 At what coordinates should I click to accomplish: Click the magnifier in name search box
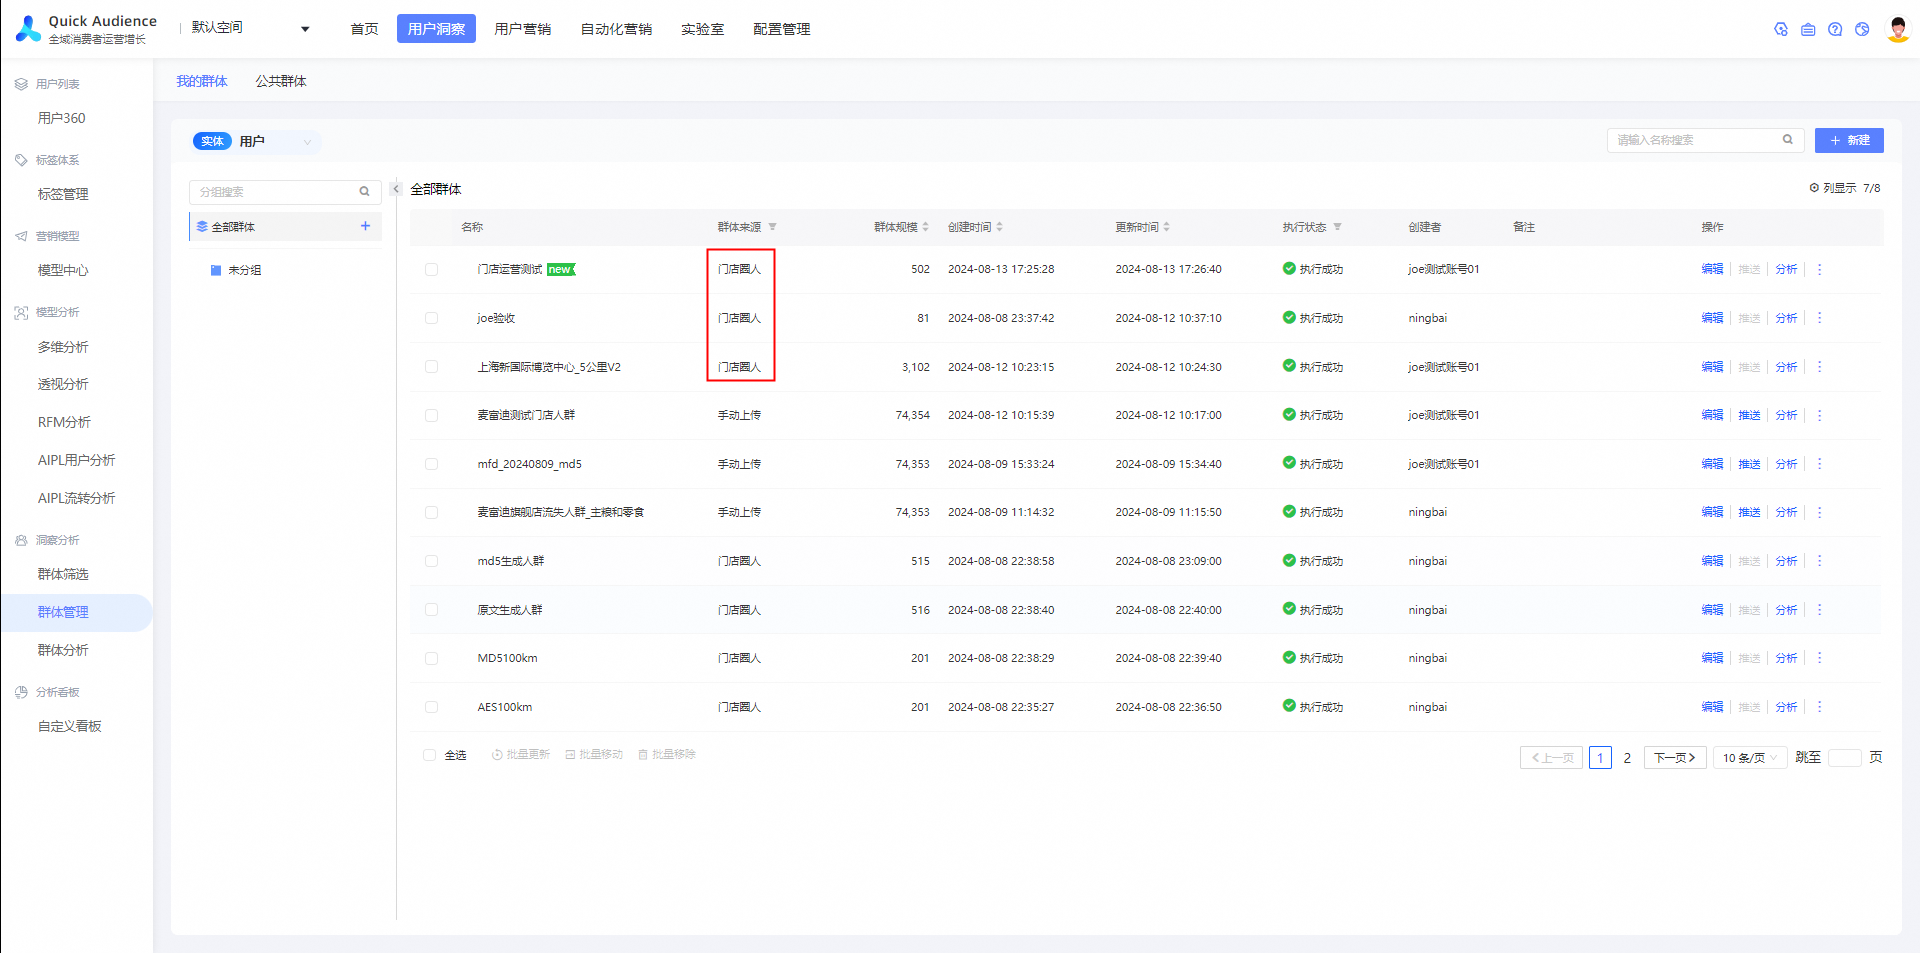coord(1787,140)
